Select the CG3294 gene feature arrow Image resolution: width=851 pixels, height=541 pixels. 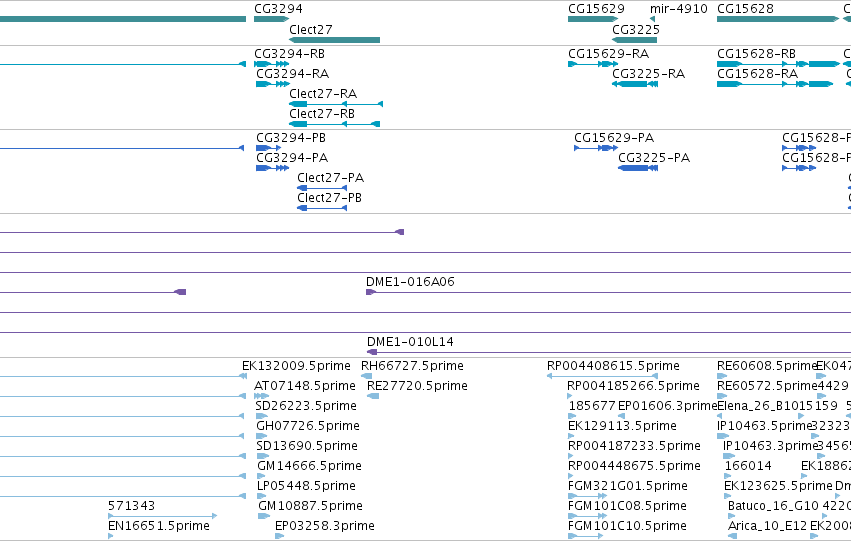[271, 19]
